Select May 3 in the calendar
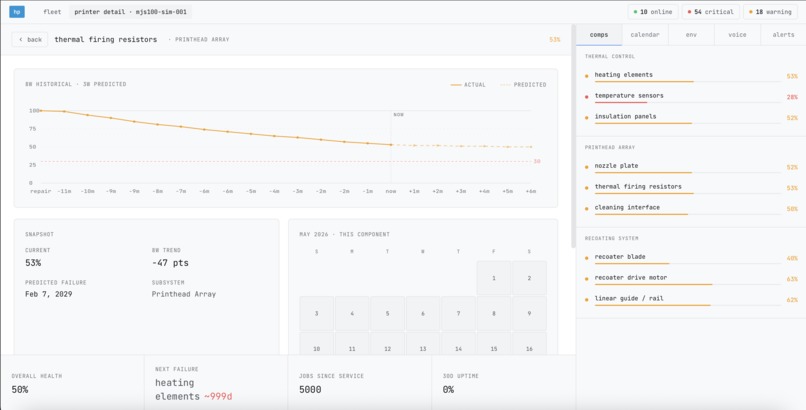Image resolution: width=806 pixels, height=410 pixels. pos(317,313)
